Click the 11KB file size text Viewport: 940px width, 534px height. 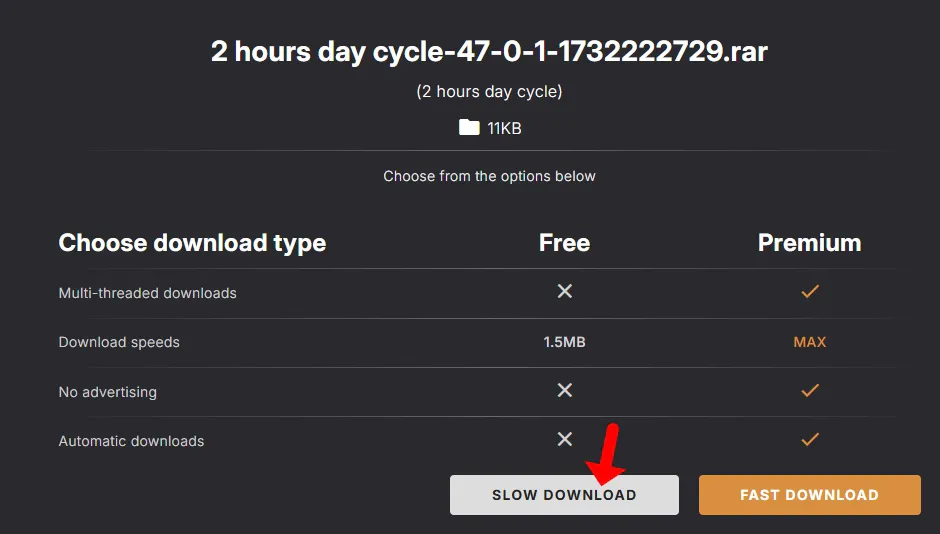504,128
